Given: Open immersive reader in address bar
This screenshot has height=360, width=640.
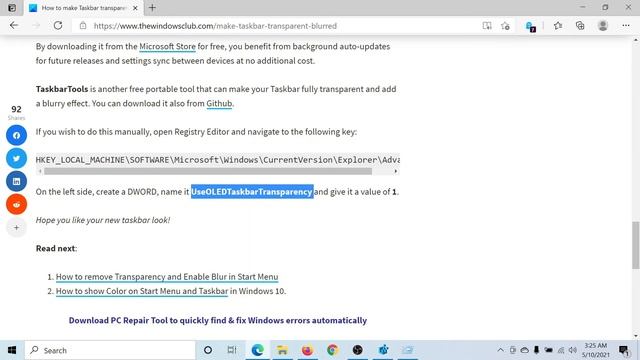Looking at the screenshot, I should coord(487,26).
